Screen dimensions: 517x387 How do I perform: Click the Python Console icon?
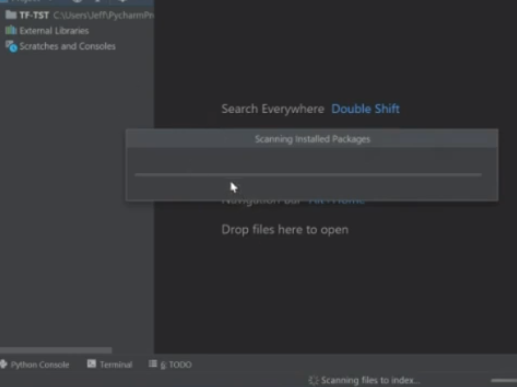tap(4, 364)
